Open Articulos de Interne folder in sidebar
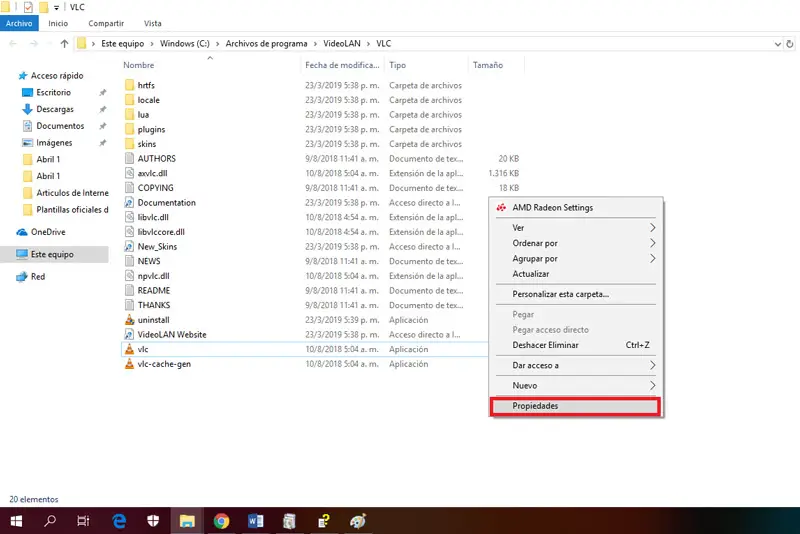Viewport: 800px width, 534px height. (x=72, y=193)
